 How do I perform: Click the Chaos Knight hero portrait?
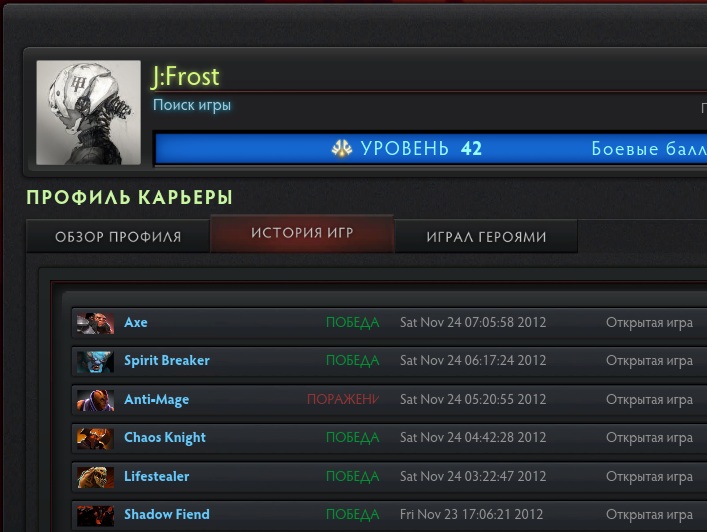click(x=95, y=439)
